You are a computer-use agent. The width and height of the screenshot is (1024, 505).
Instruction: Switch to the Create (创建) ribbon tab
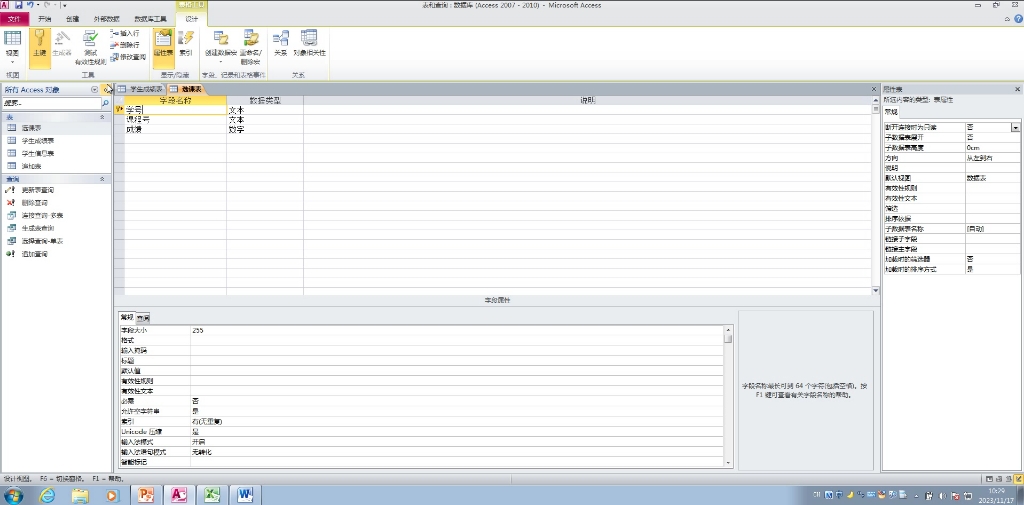tap(72, 19)
